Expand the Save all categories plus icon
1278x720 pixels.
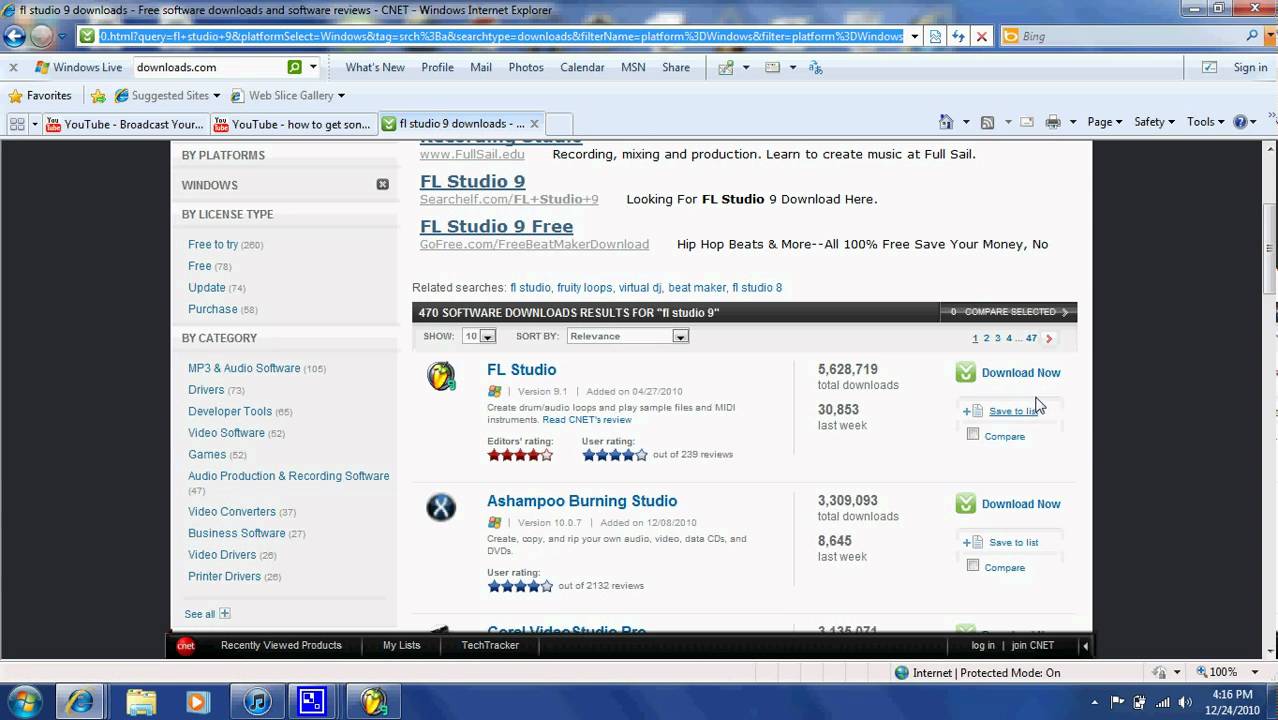pyautogui.click(x=224, y=613)
